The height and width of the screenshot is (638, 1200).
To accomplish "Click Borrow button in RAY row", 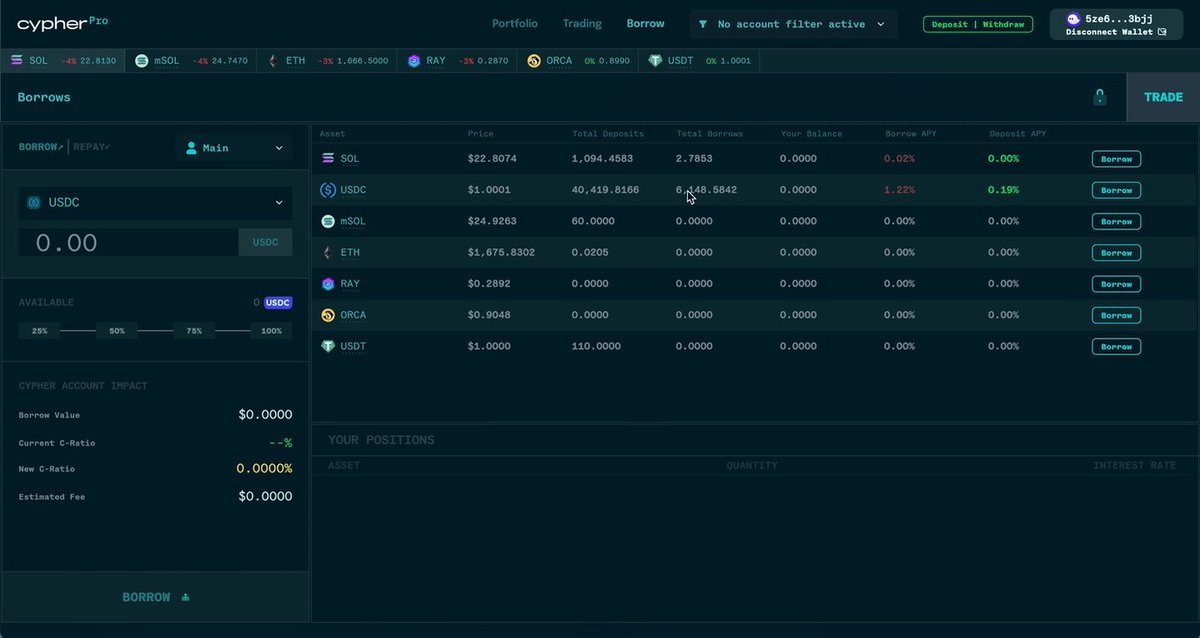I will [1116, 284].
